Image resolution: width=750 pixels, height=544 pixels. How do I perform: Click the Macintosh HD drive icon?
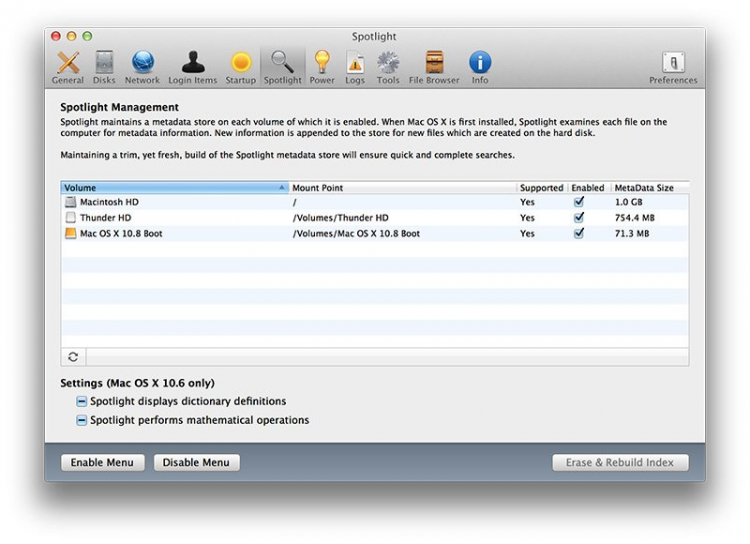71,202
